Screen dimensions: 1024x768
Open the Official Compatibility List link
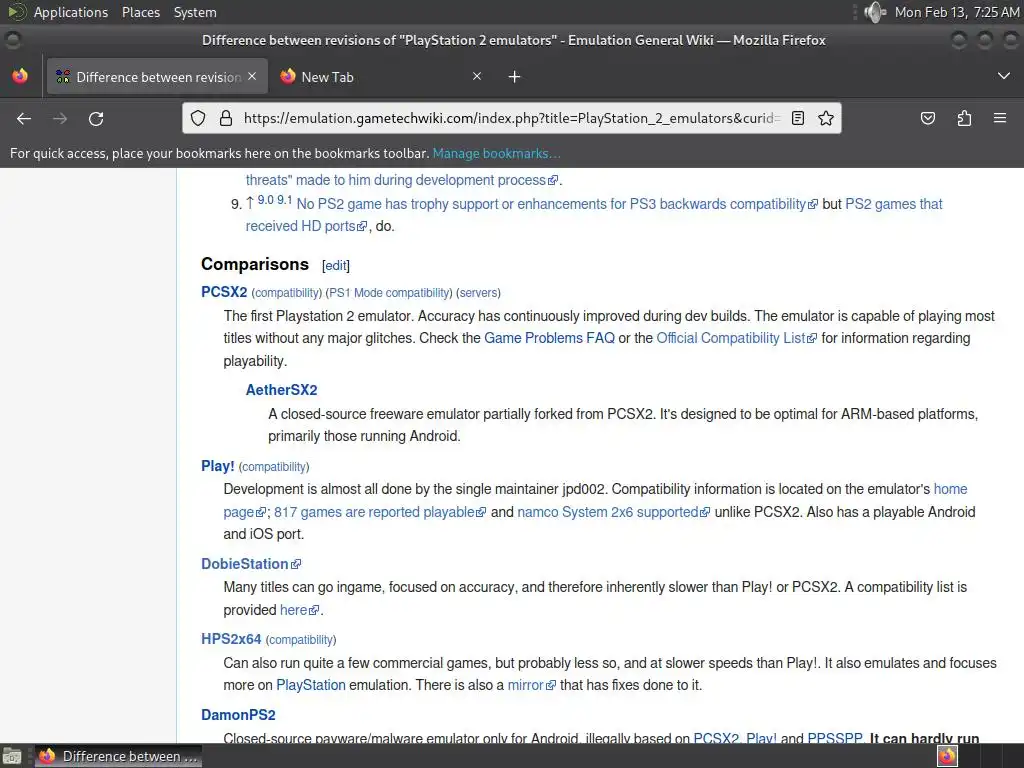click(x=736, y=338)
